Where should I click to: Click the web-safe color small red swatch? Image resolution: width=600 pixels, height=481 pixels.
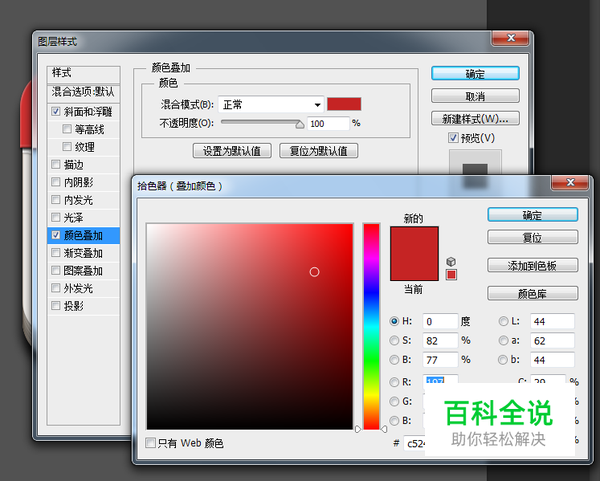point(451,275)
